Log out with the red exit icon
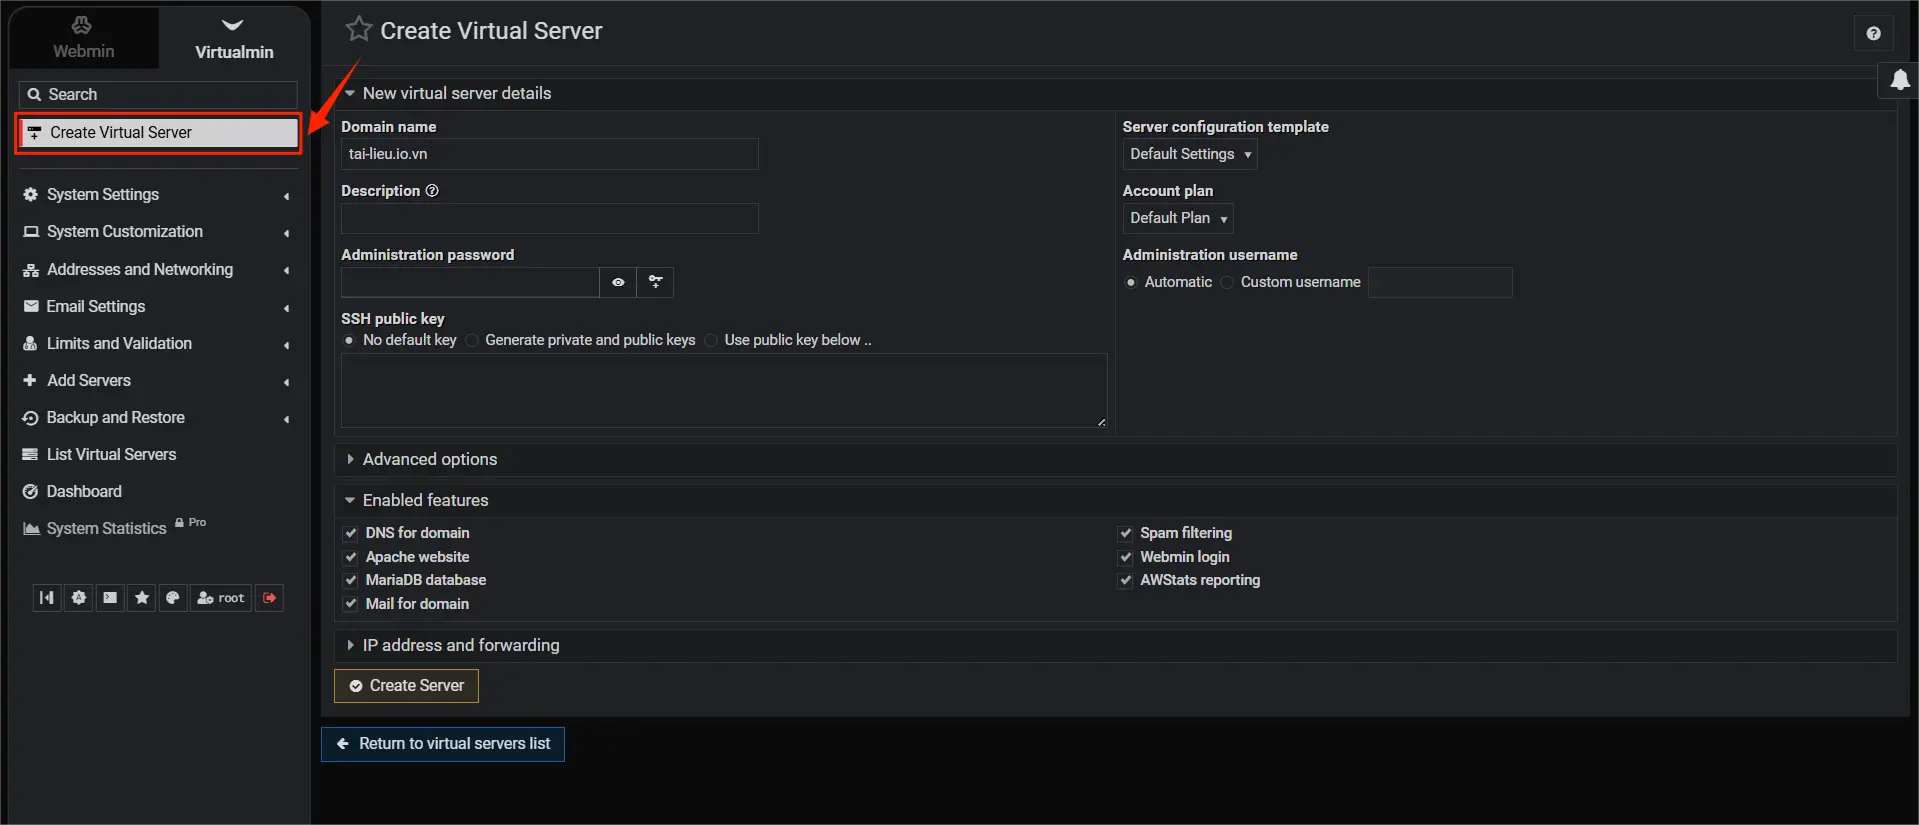The image size is (1919, 825). pyautogui.click(x=270, y=598)
